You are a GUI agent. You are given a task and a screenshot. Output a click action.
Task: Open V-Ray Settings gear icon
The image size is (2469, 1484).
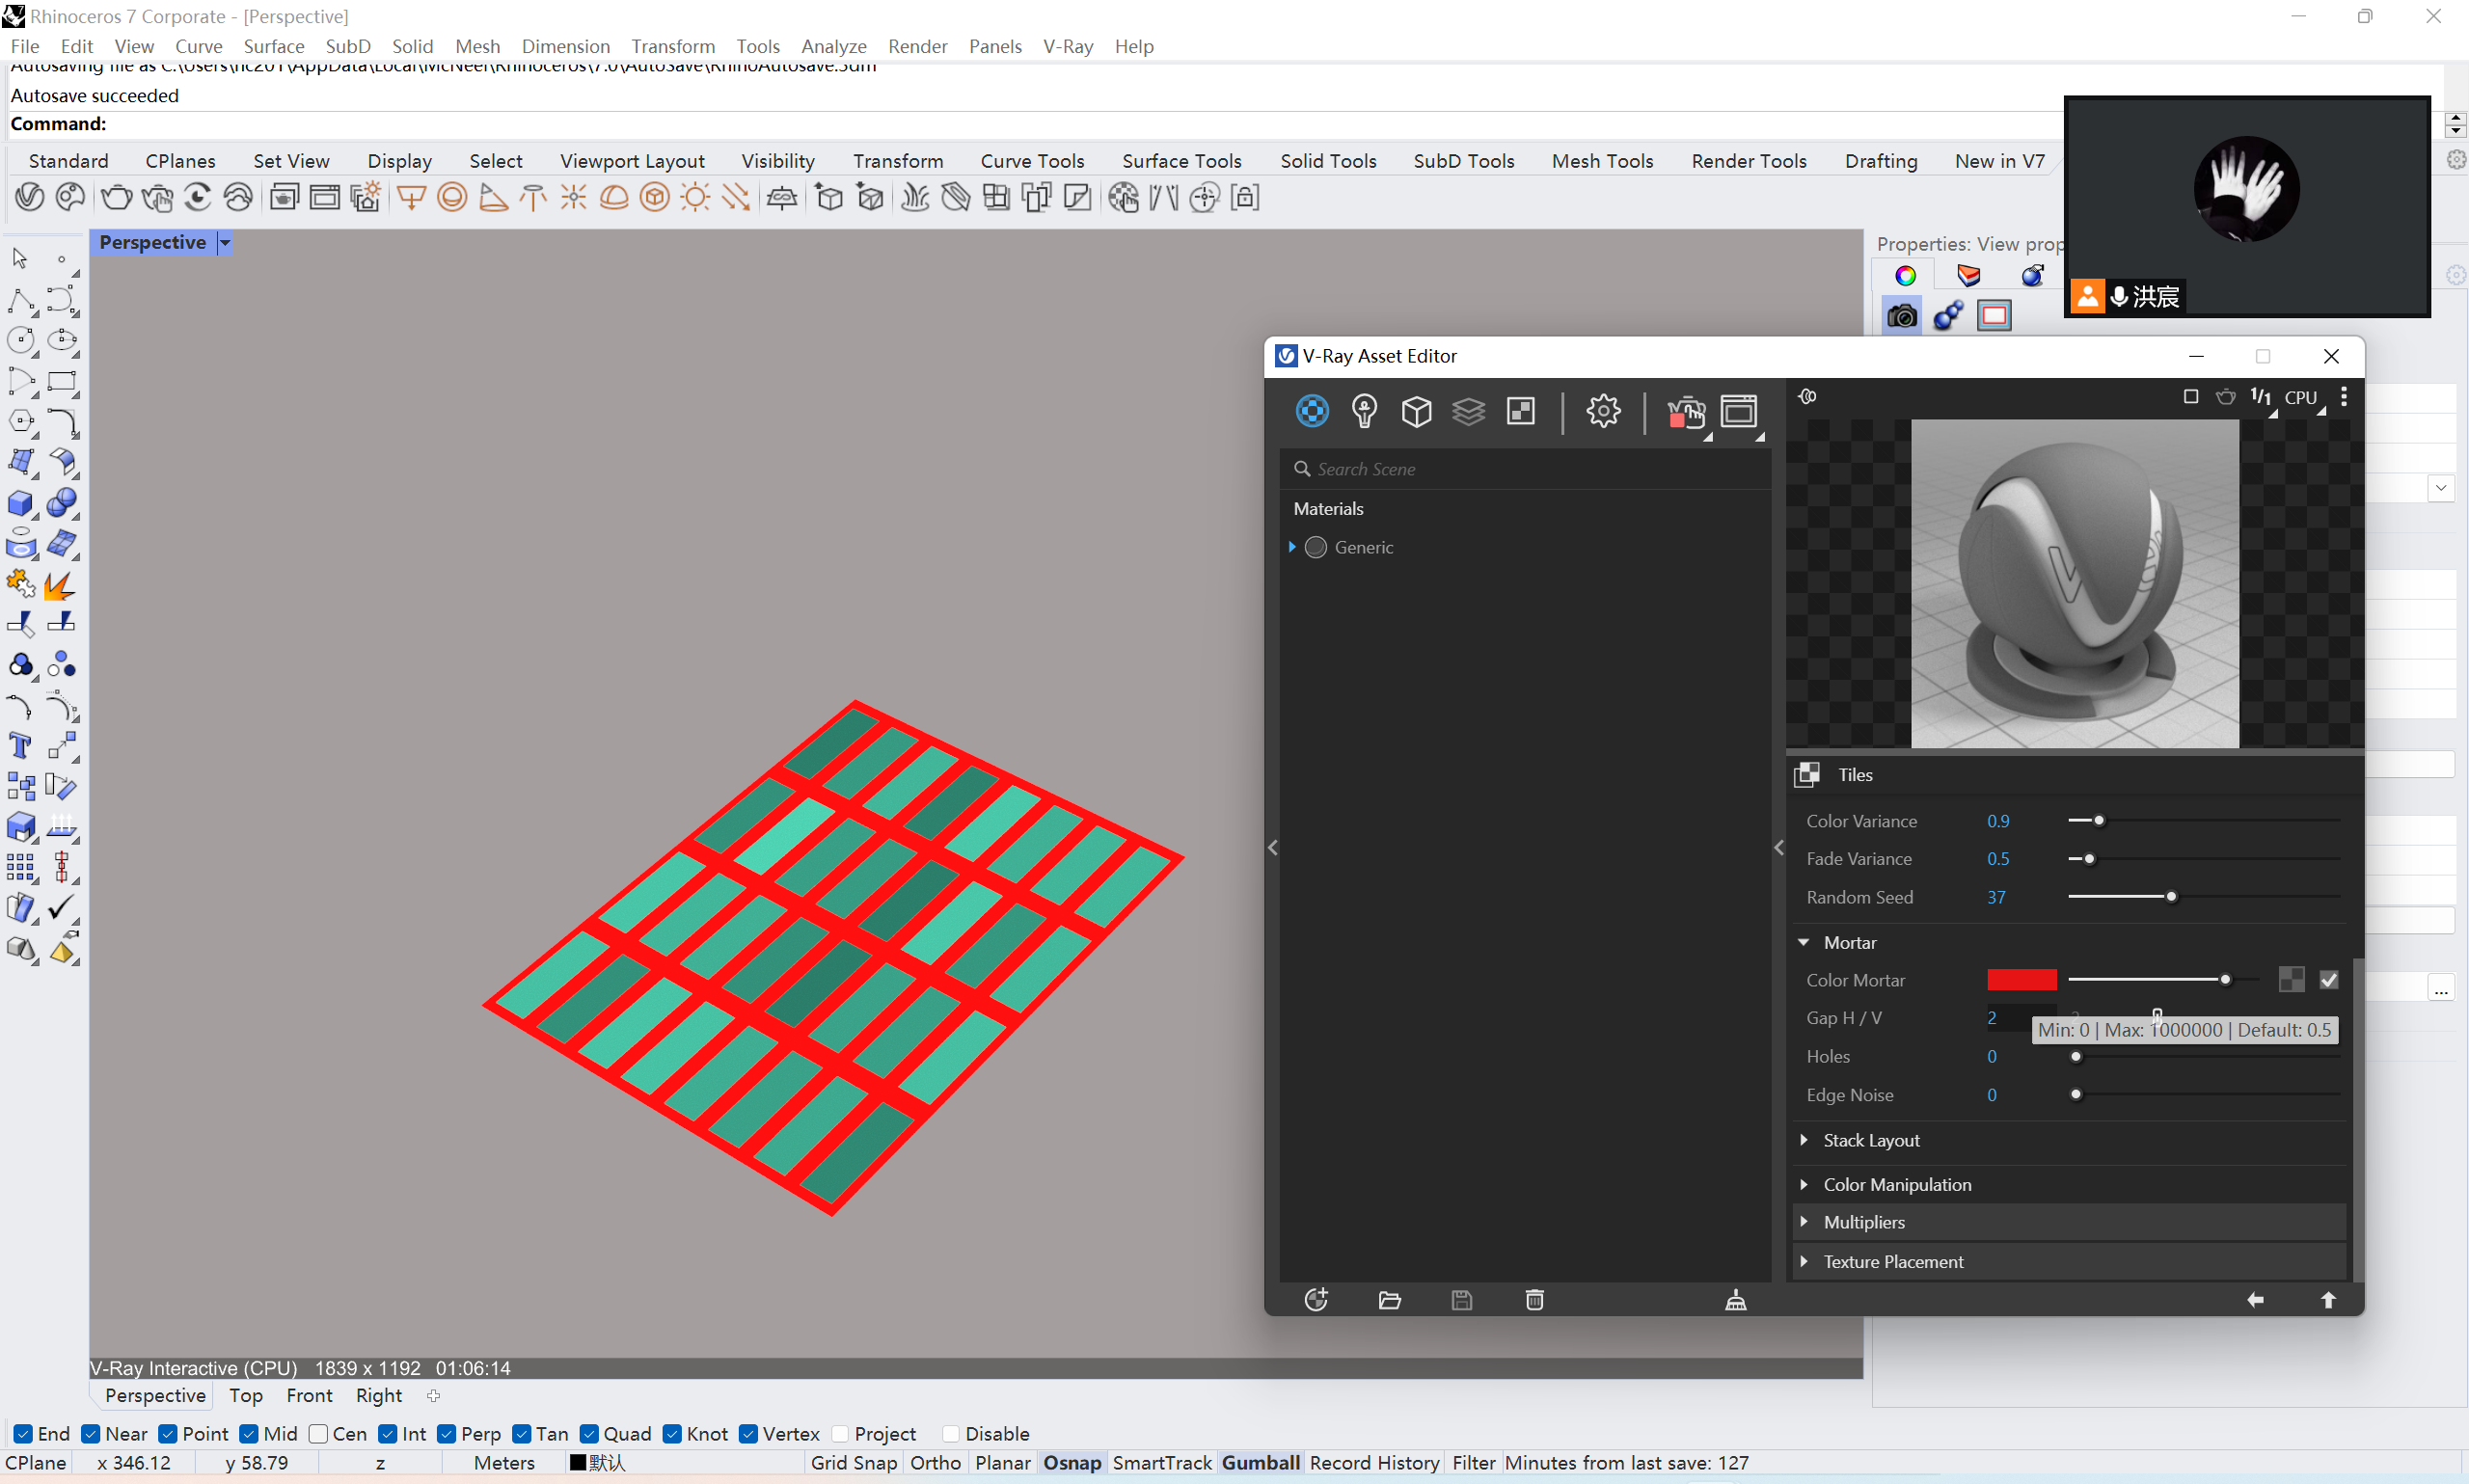[1603, 411]
